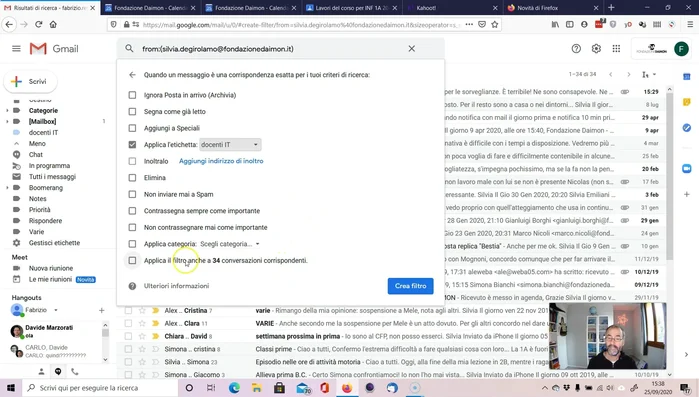
Task: Check Non inviare mai a Spam
Action: pyautogui.click(x=132, y=194)
